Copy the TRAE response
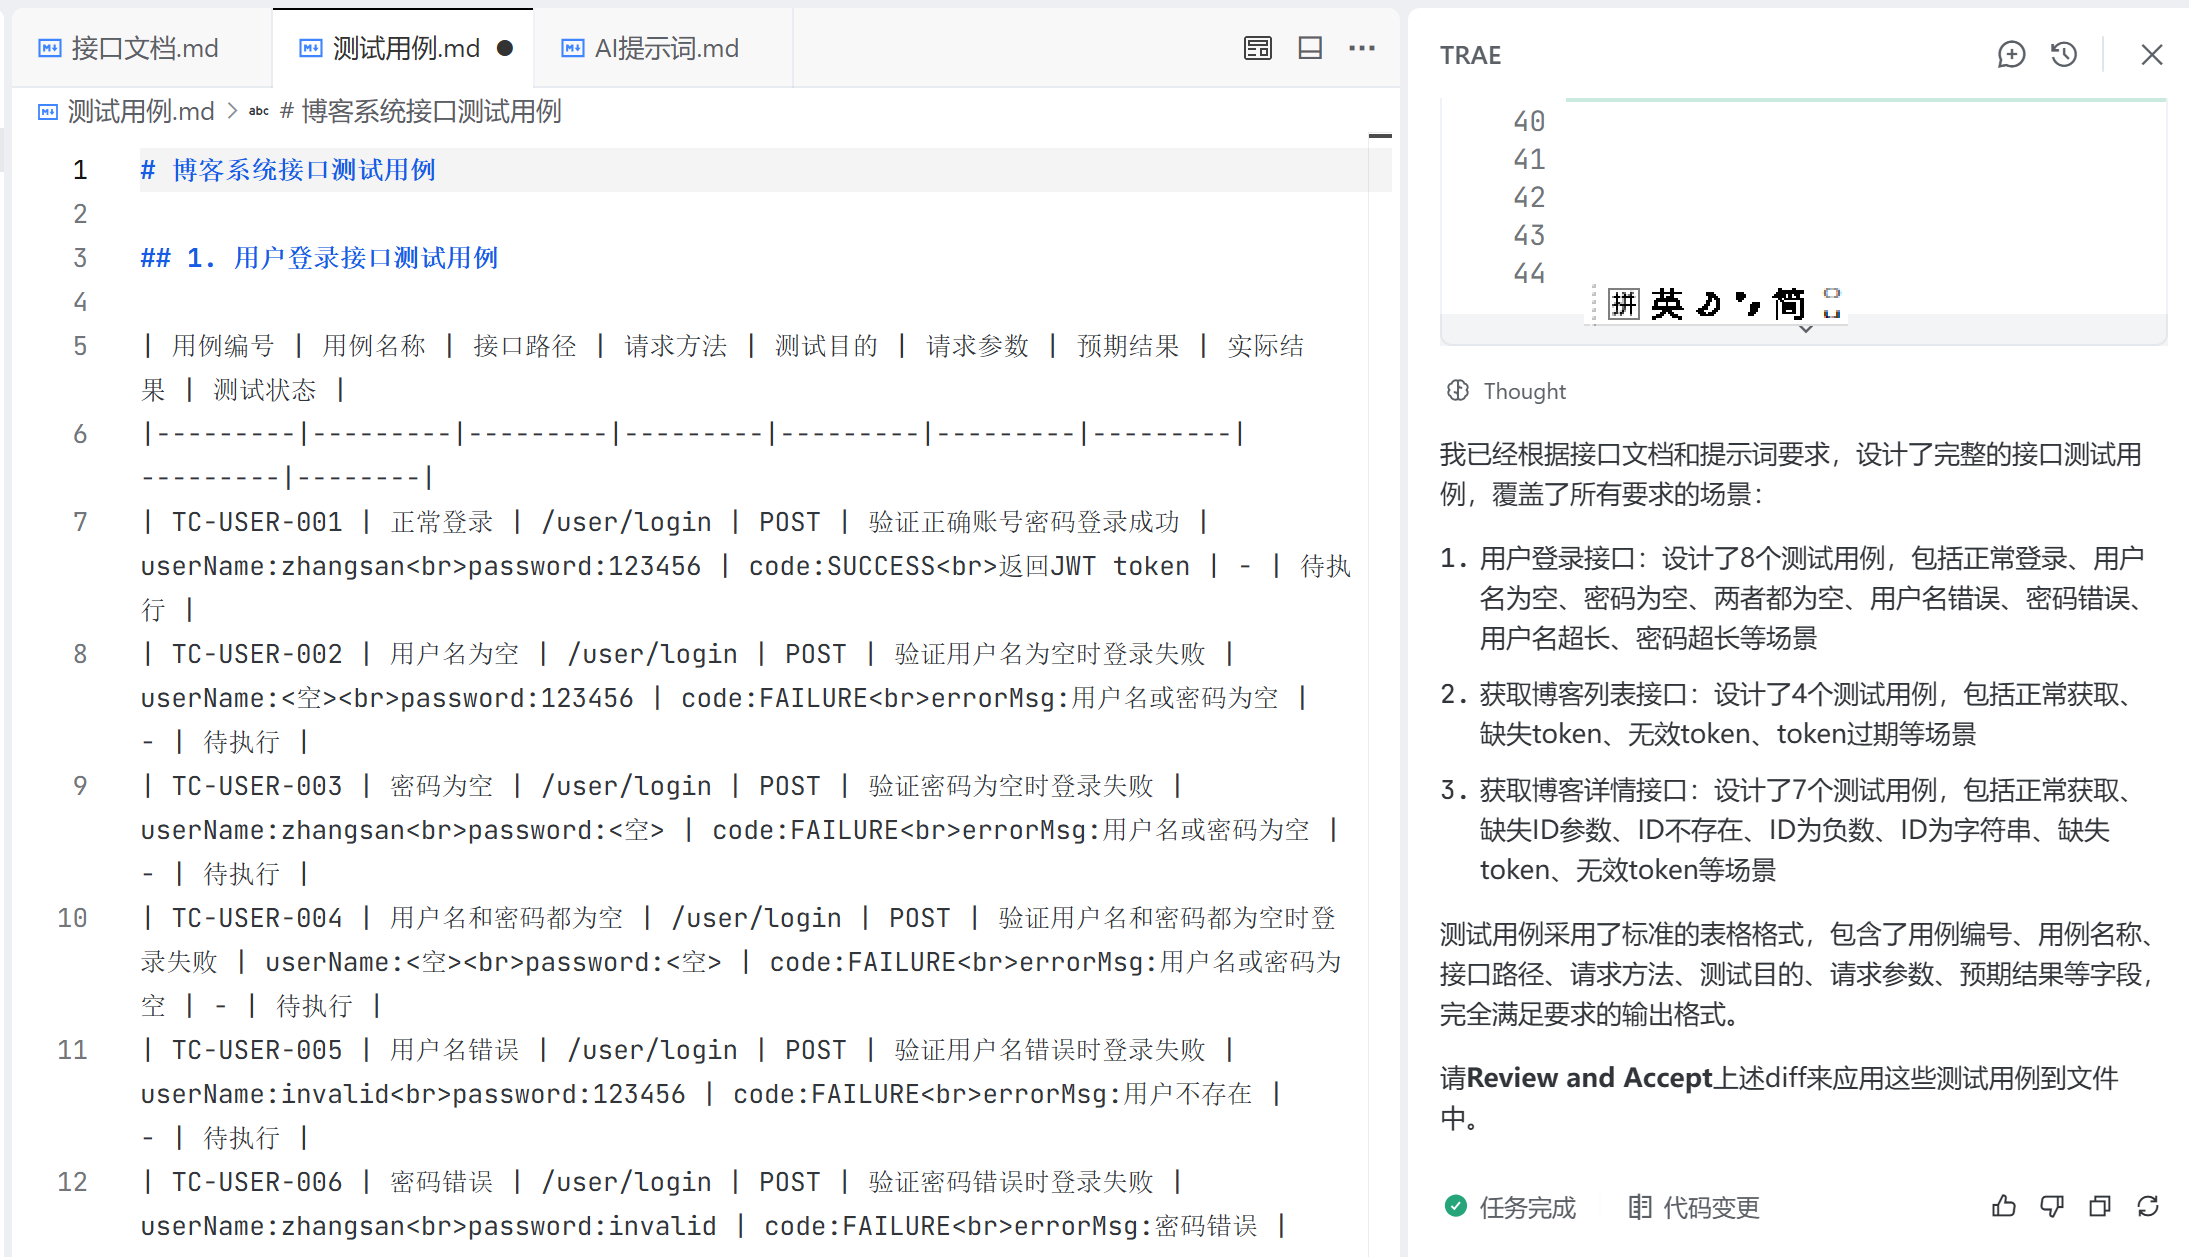Image resolution: width=2189 pixels, height=1257 pixels. [x=2099, y=1206]
